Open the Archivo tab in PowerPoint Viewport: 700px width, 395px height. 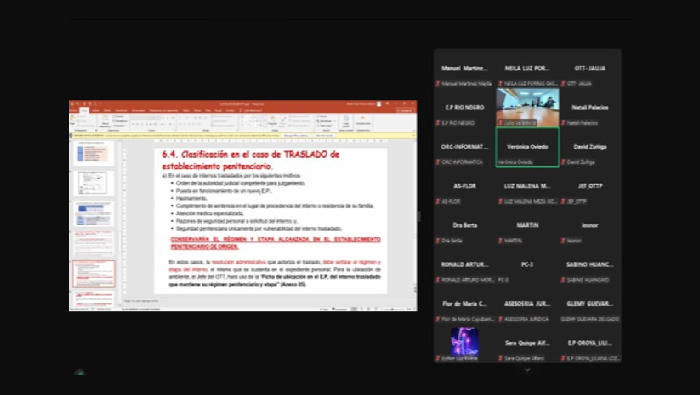(74, 110)
